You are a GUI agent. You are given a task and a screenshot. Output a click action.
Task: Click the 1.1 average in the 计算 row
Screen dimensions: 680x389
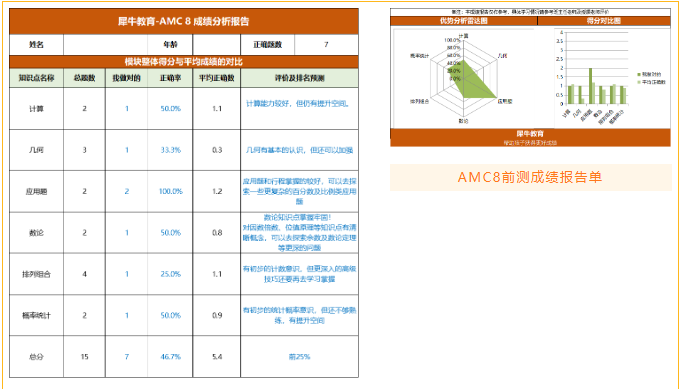point(217,108)
